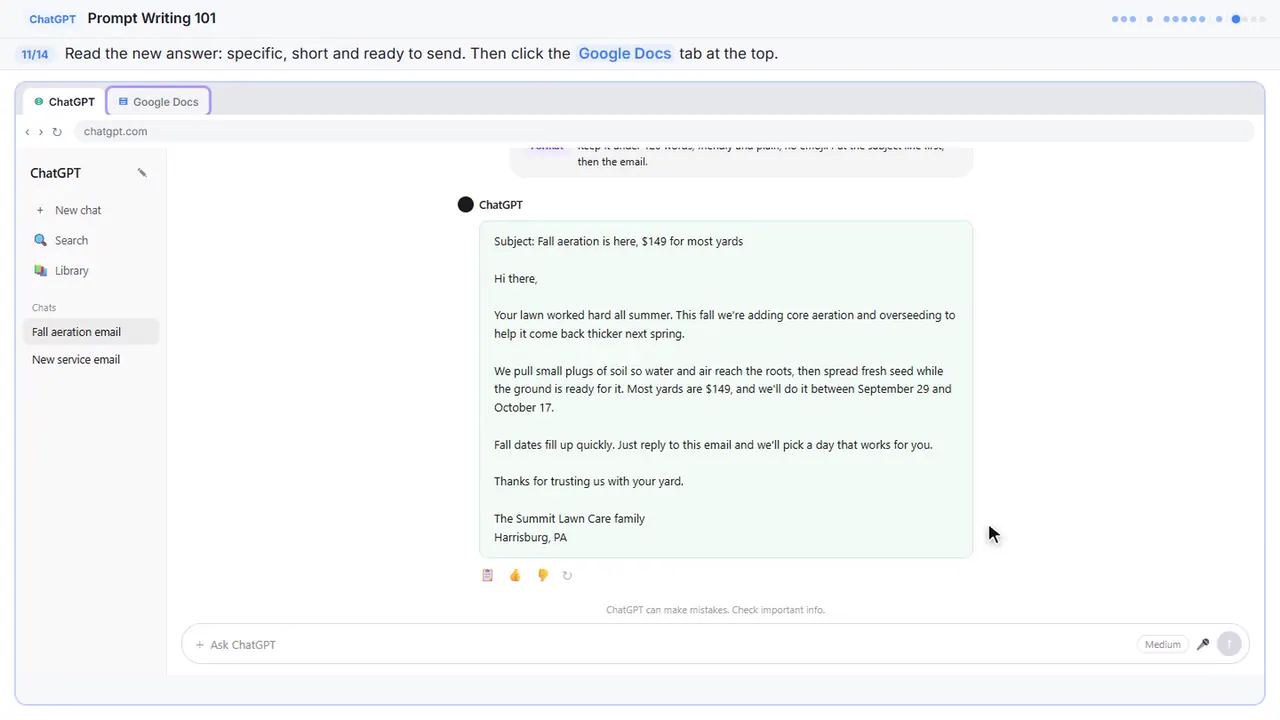
Task: Open the New service email chat
Action: click(91, 359)
